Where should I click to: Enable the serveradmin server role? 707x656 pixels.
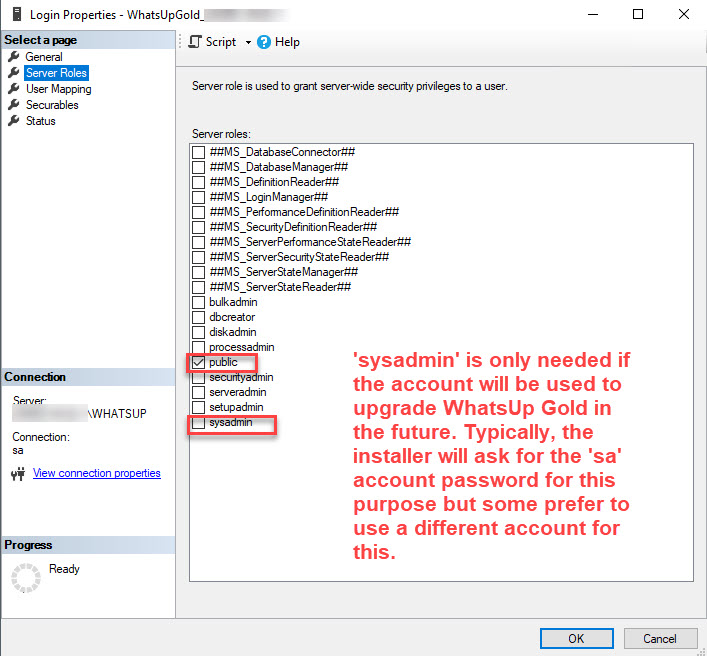click(198, 392)
